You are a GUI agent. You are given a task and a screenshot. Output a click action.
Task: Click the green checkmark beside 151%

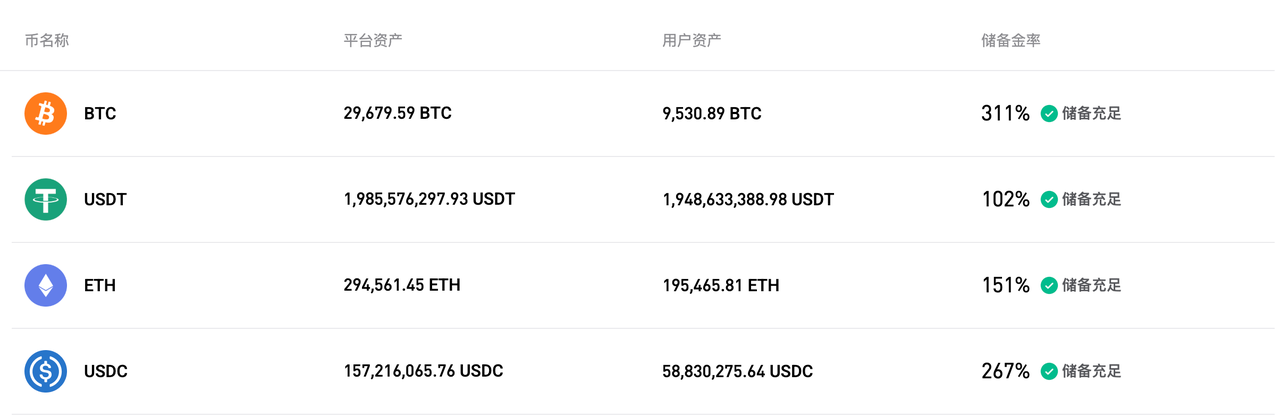point(1049,286)
